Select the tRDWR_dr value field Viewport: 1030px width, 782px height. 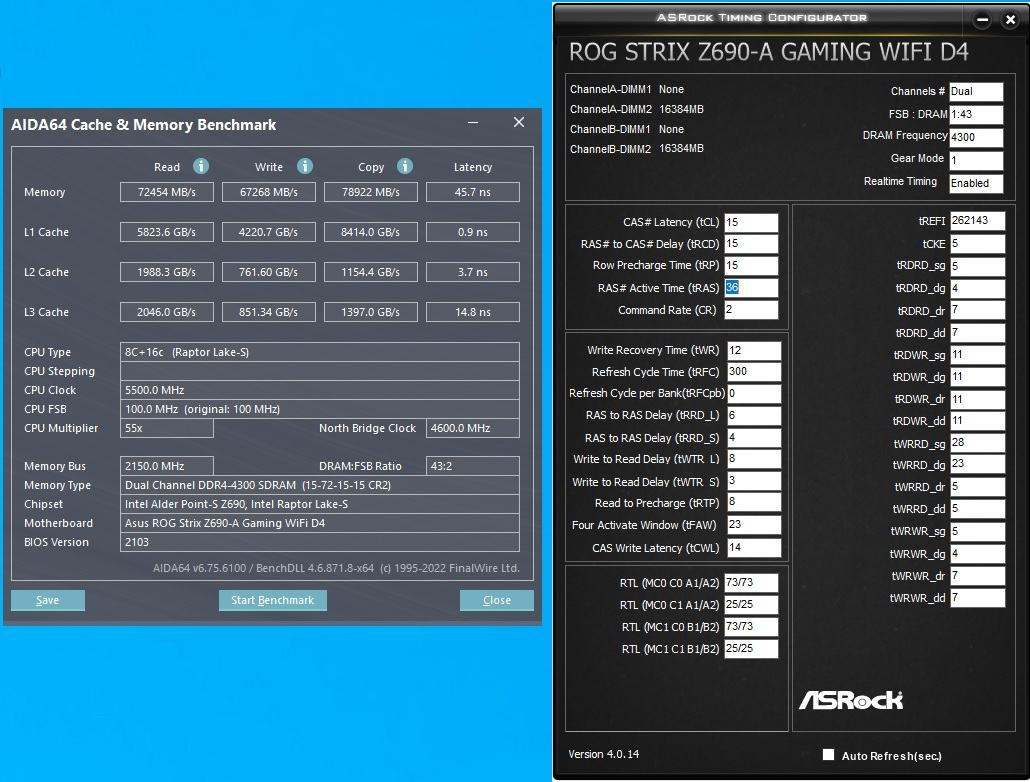pyautogui.click(x=977, y=399)
